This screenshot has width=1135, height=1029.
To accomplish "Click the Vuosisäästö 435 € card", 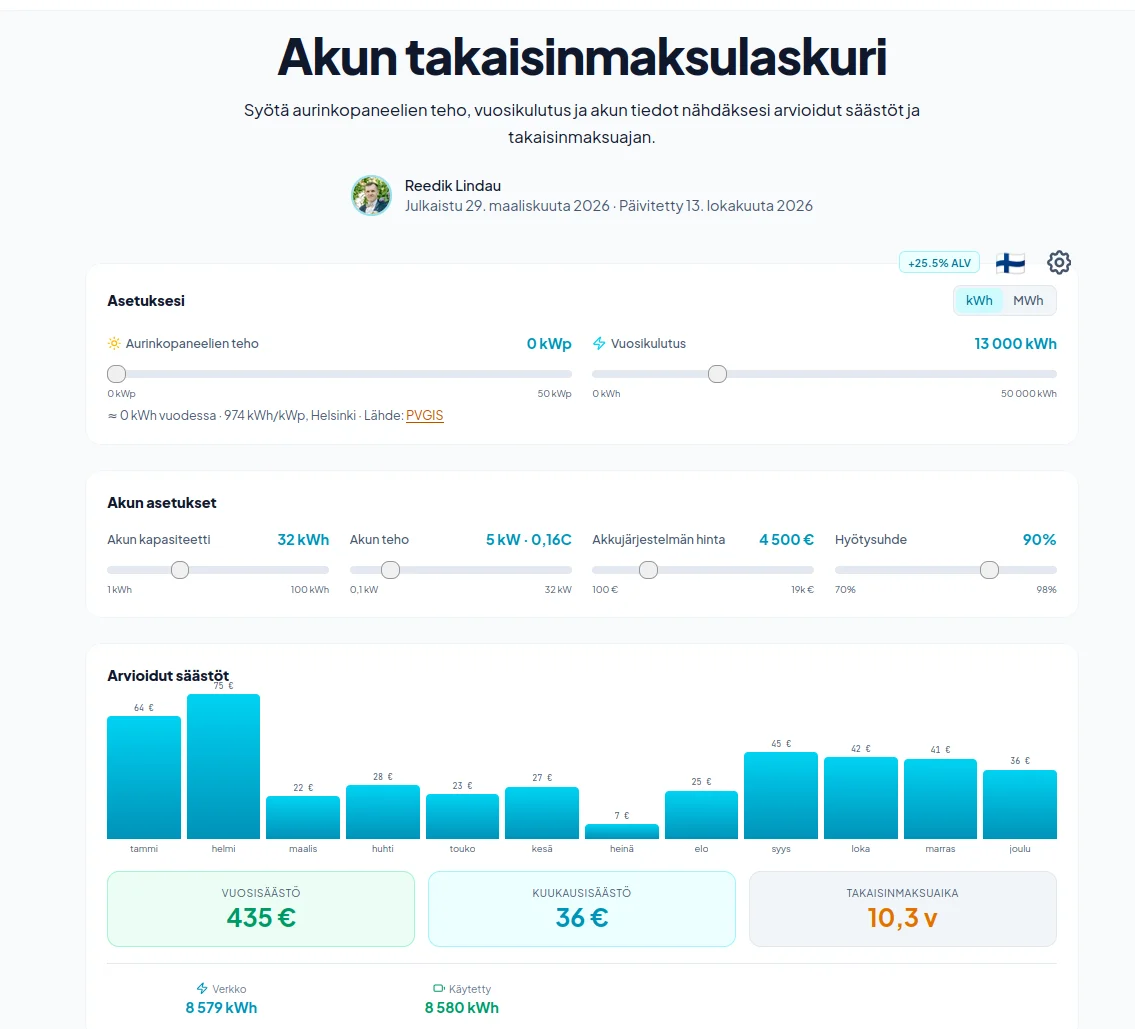I will pyautogui.click(x=261, y=909).
